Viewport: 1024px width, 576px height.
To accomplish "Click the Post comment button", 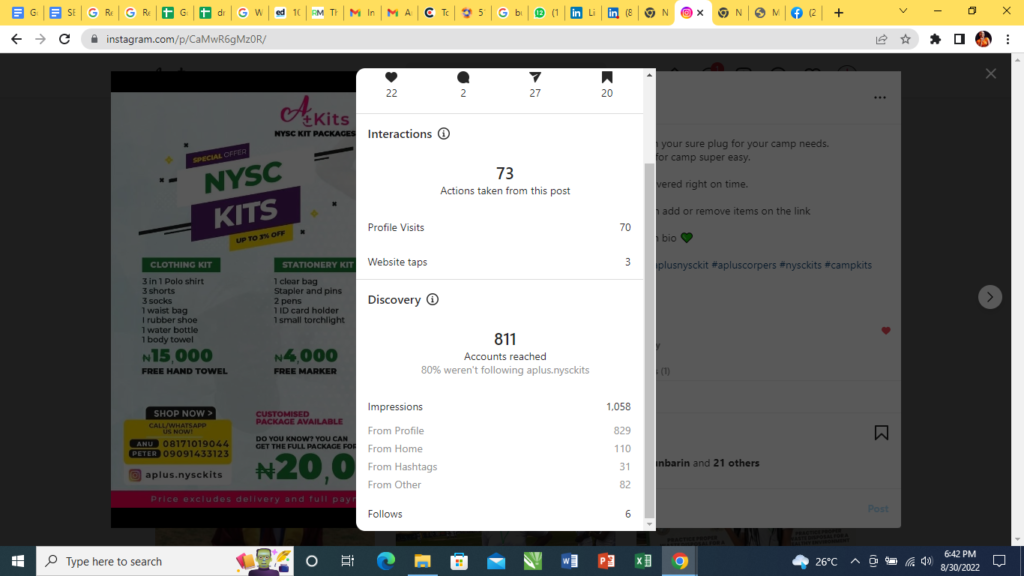I will point(878,508).
